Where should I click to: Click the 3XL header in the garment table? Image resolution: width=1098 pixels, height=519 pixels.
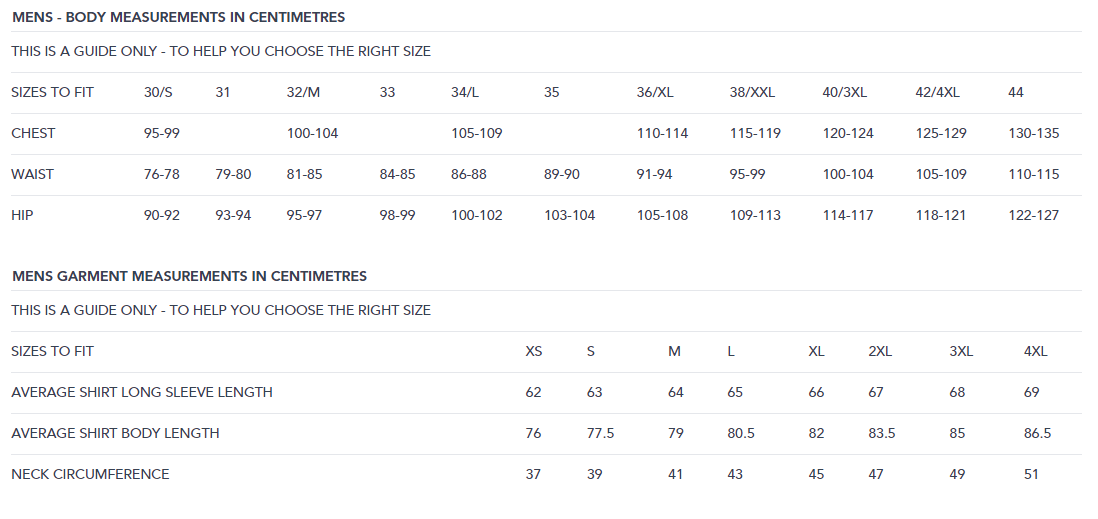[961, 351]
